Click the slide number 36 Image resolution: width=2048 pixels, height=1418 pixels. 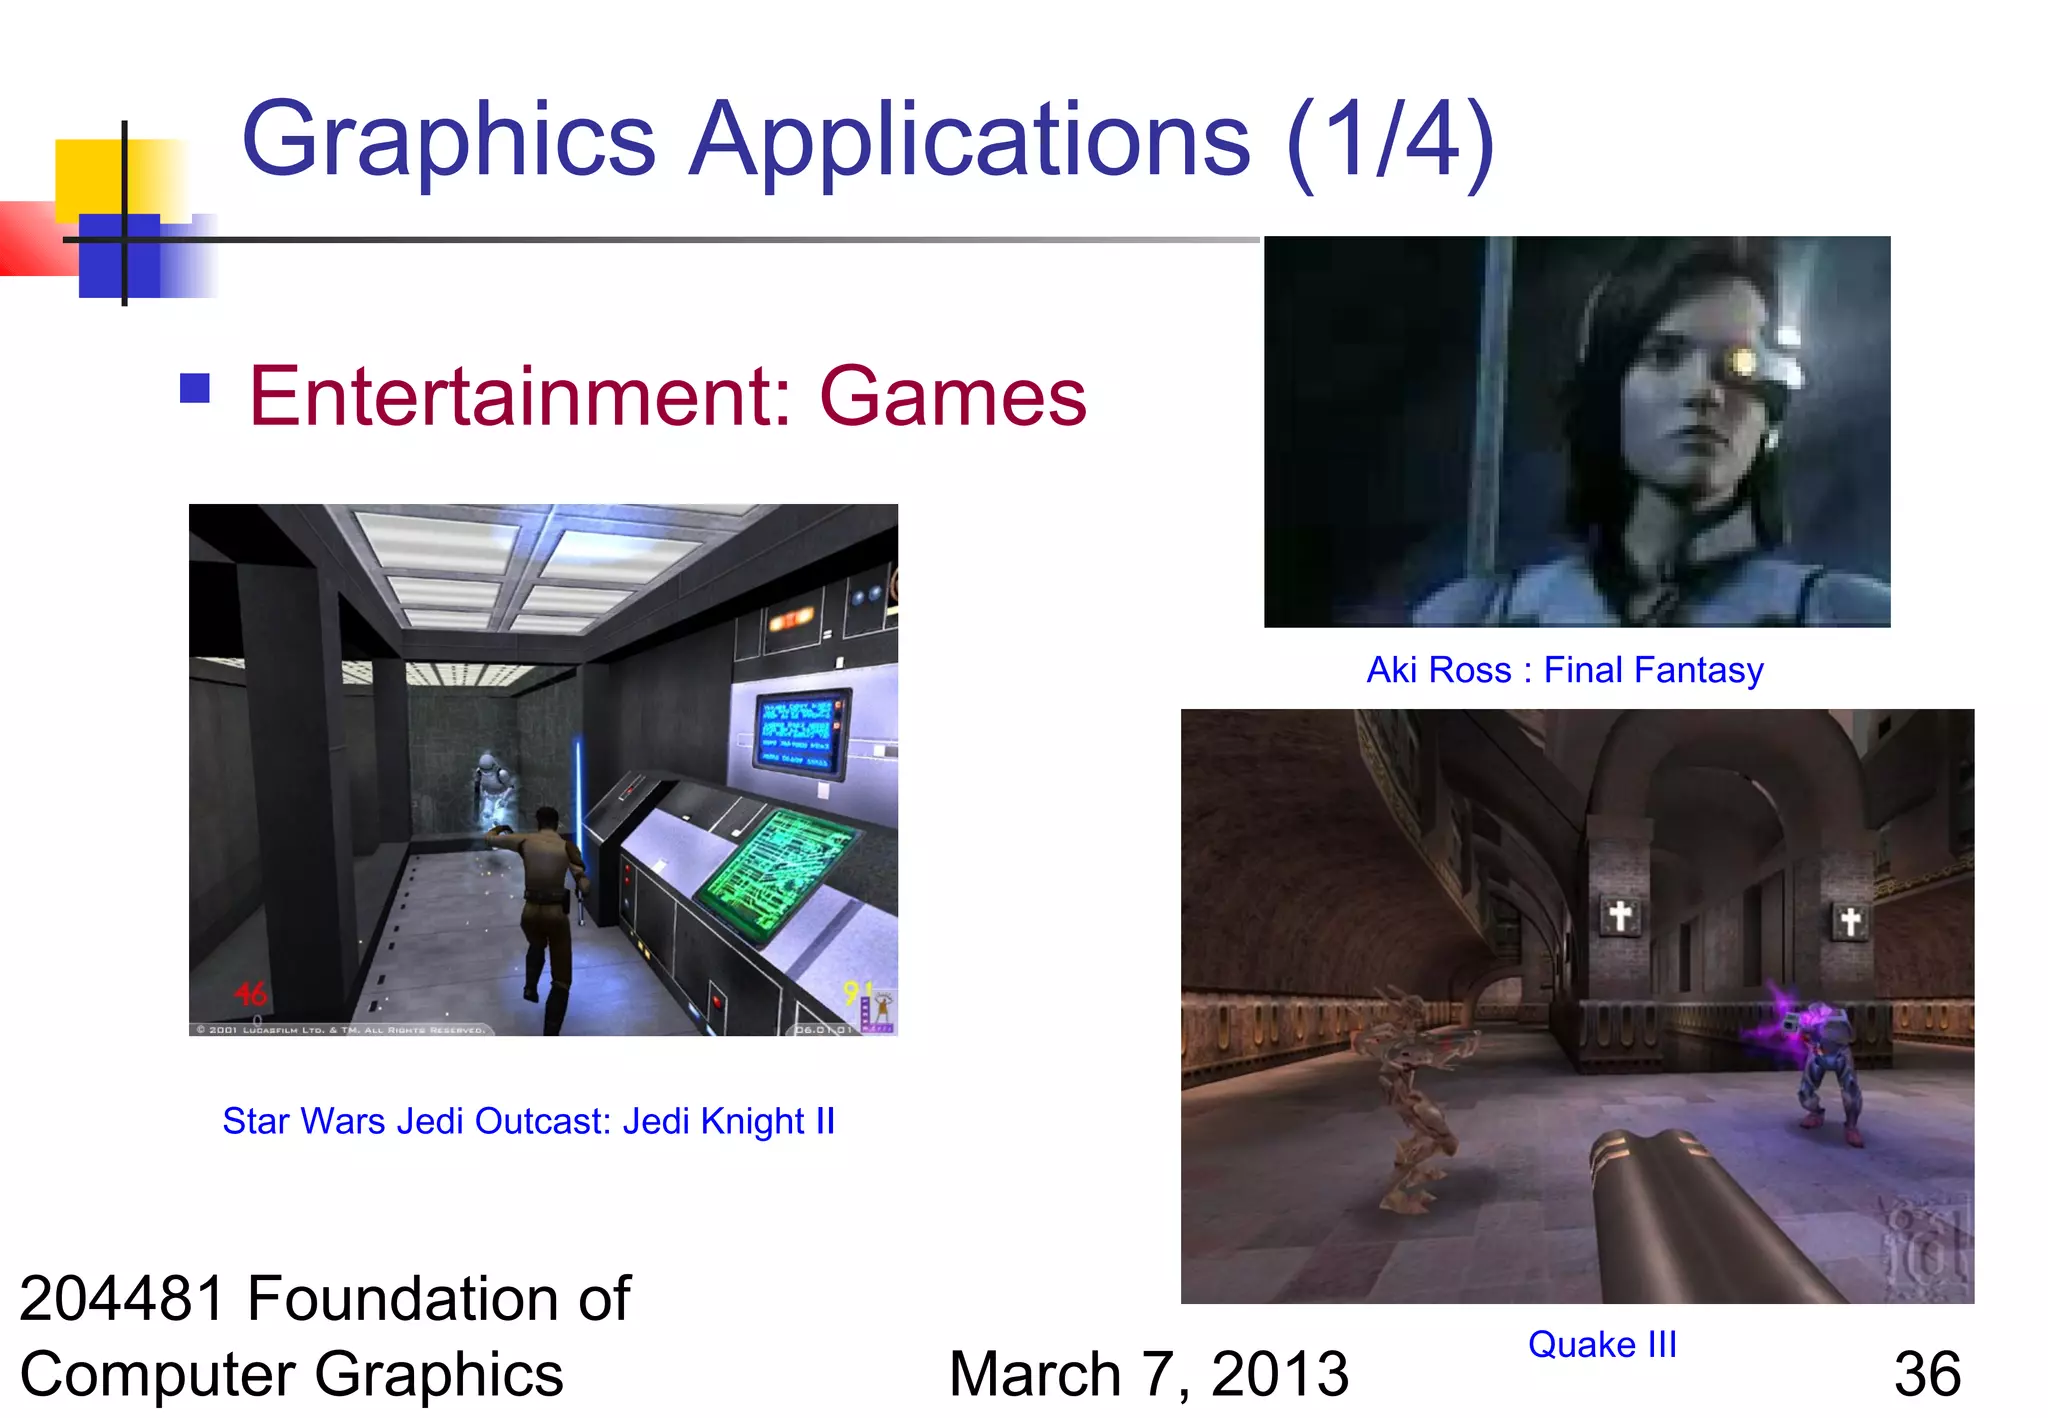[1927, 1374]
